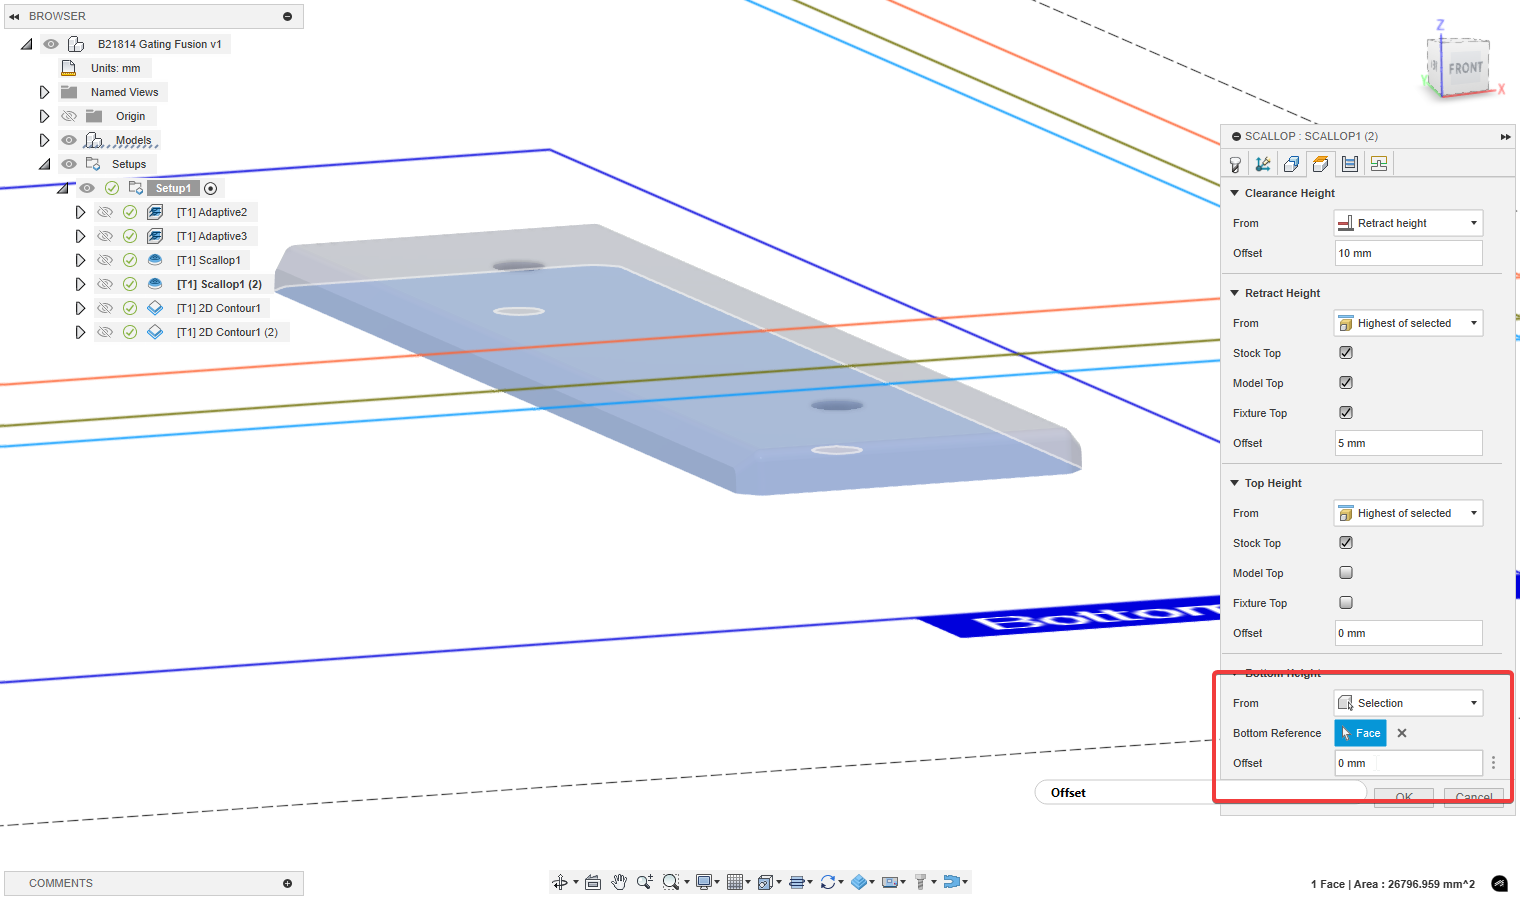Expand the Named Views folder in the browser
Image resolution: width=1520 pixels, height=900 pixels.
coord(44,91)
